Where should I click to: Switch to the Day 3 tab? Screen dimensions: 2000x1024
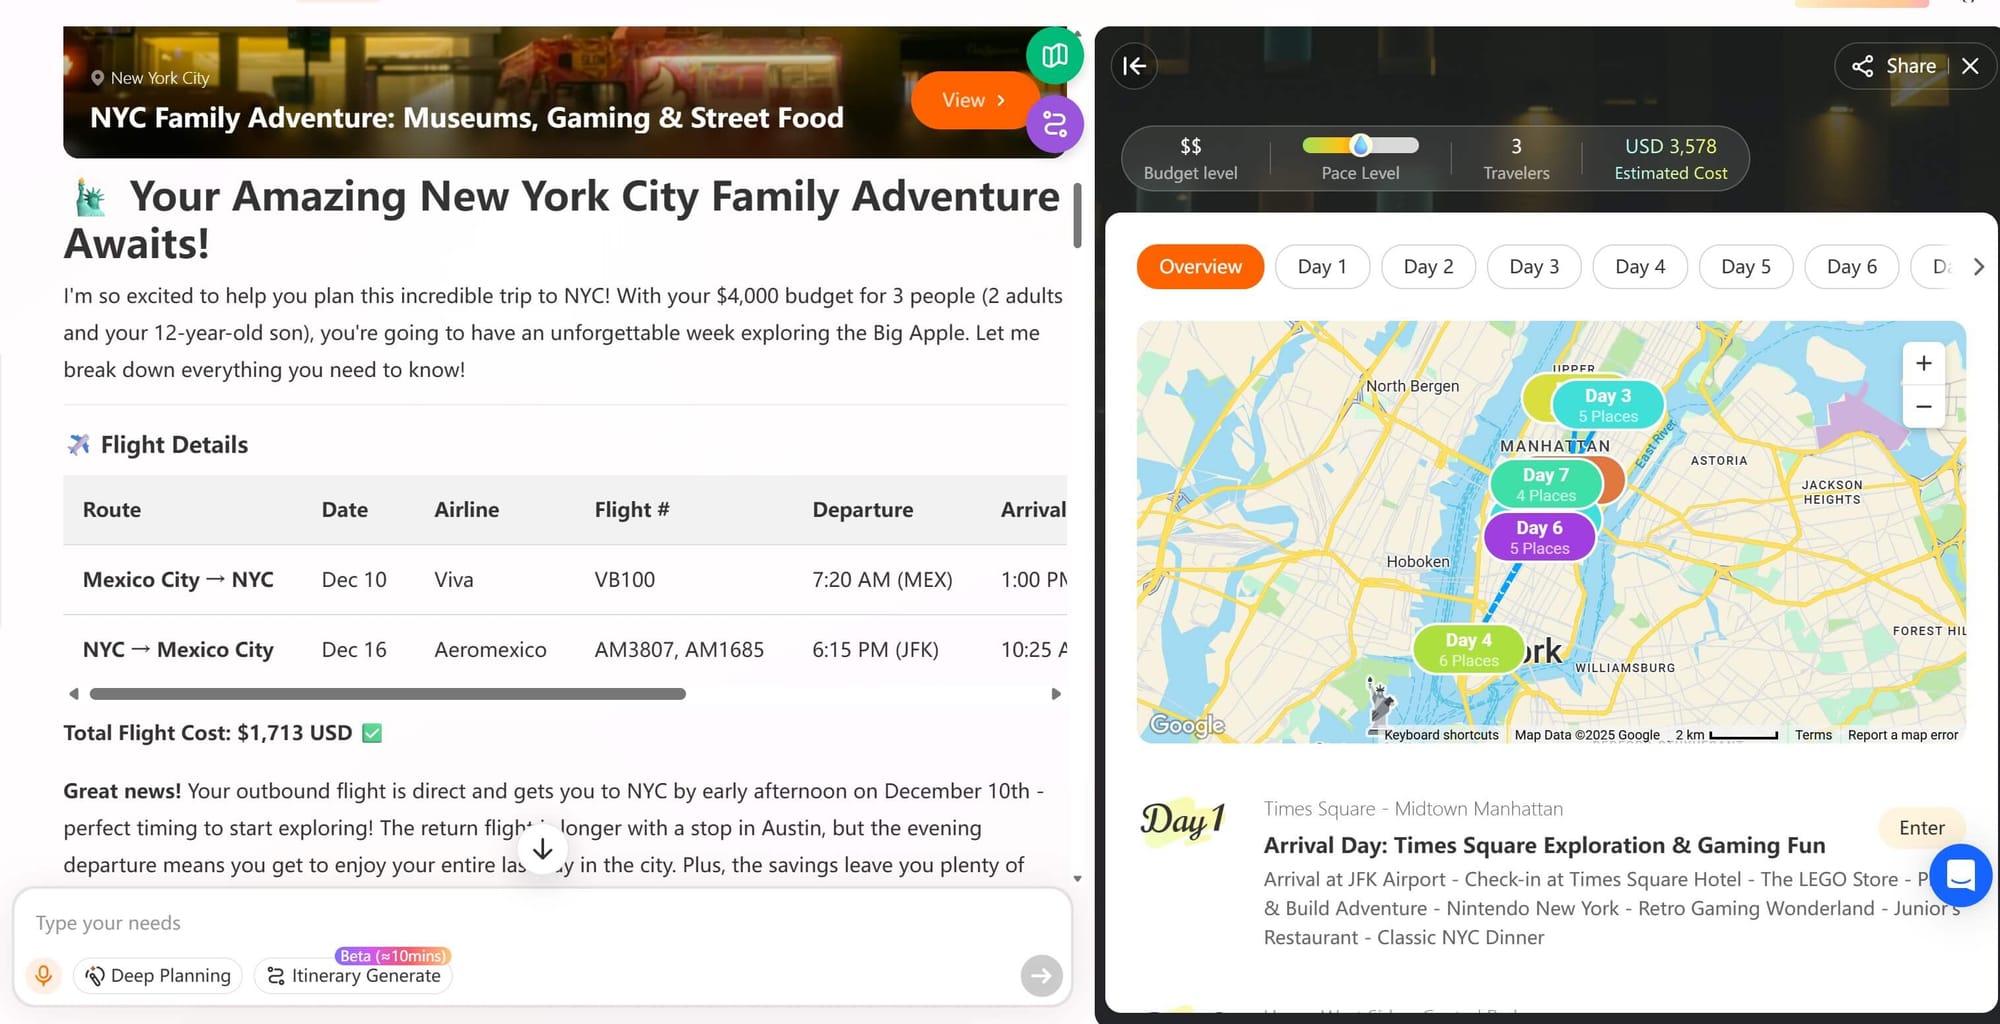1533,267
